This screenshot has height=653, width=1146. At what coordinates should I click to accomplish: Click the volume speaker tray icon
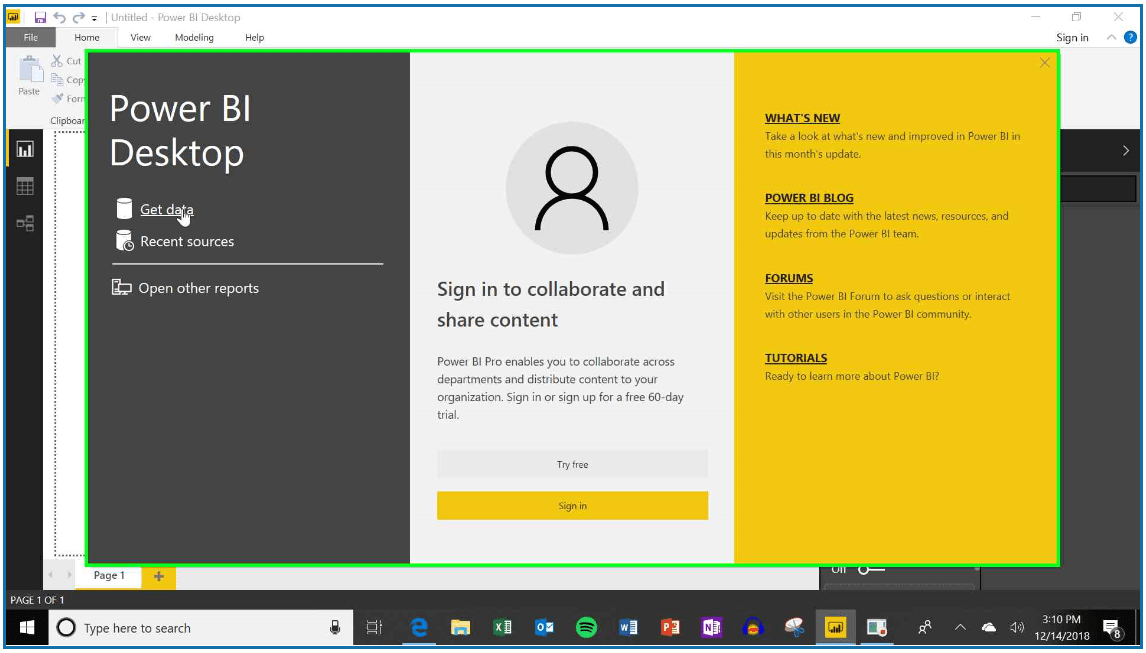1017,627
